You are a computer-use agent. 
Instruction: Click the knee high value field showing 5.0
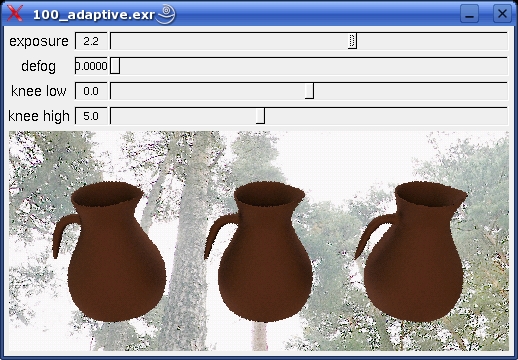coord(91,116)
